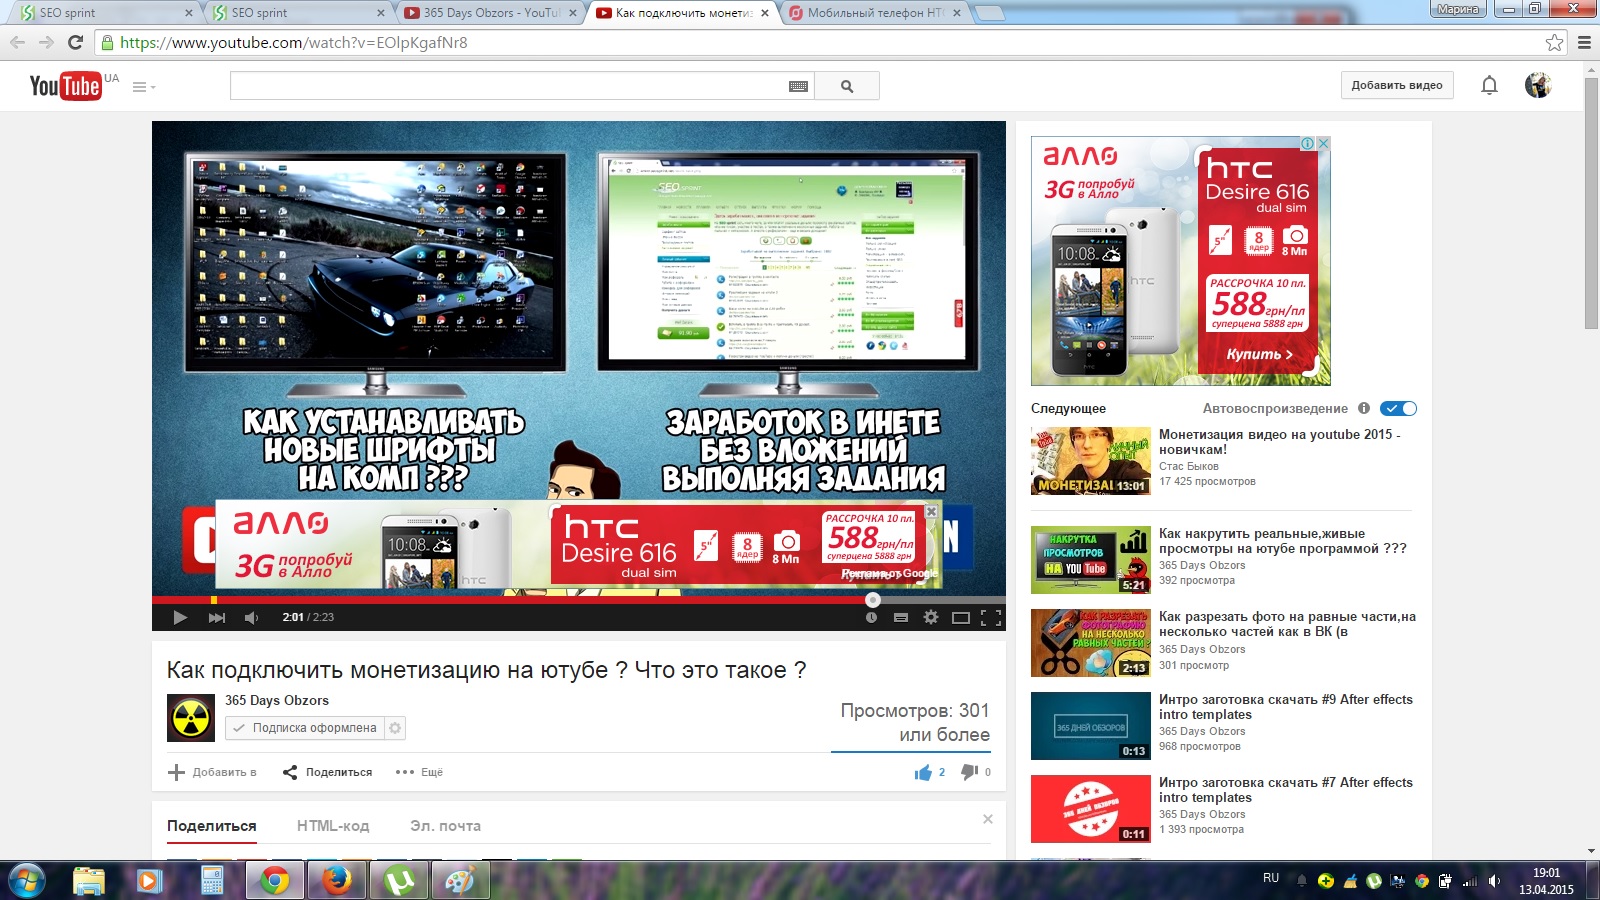Go back in browser history
This screenshot has height=900, width=1600.
click(x=17, y=42)
